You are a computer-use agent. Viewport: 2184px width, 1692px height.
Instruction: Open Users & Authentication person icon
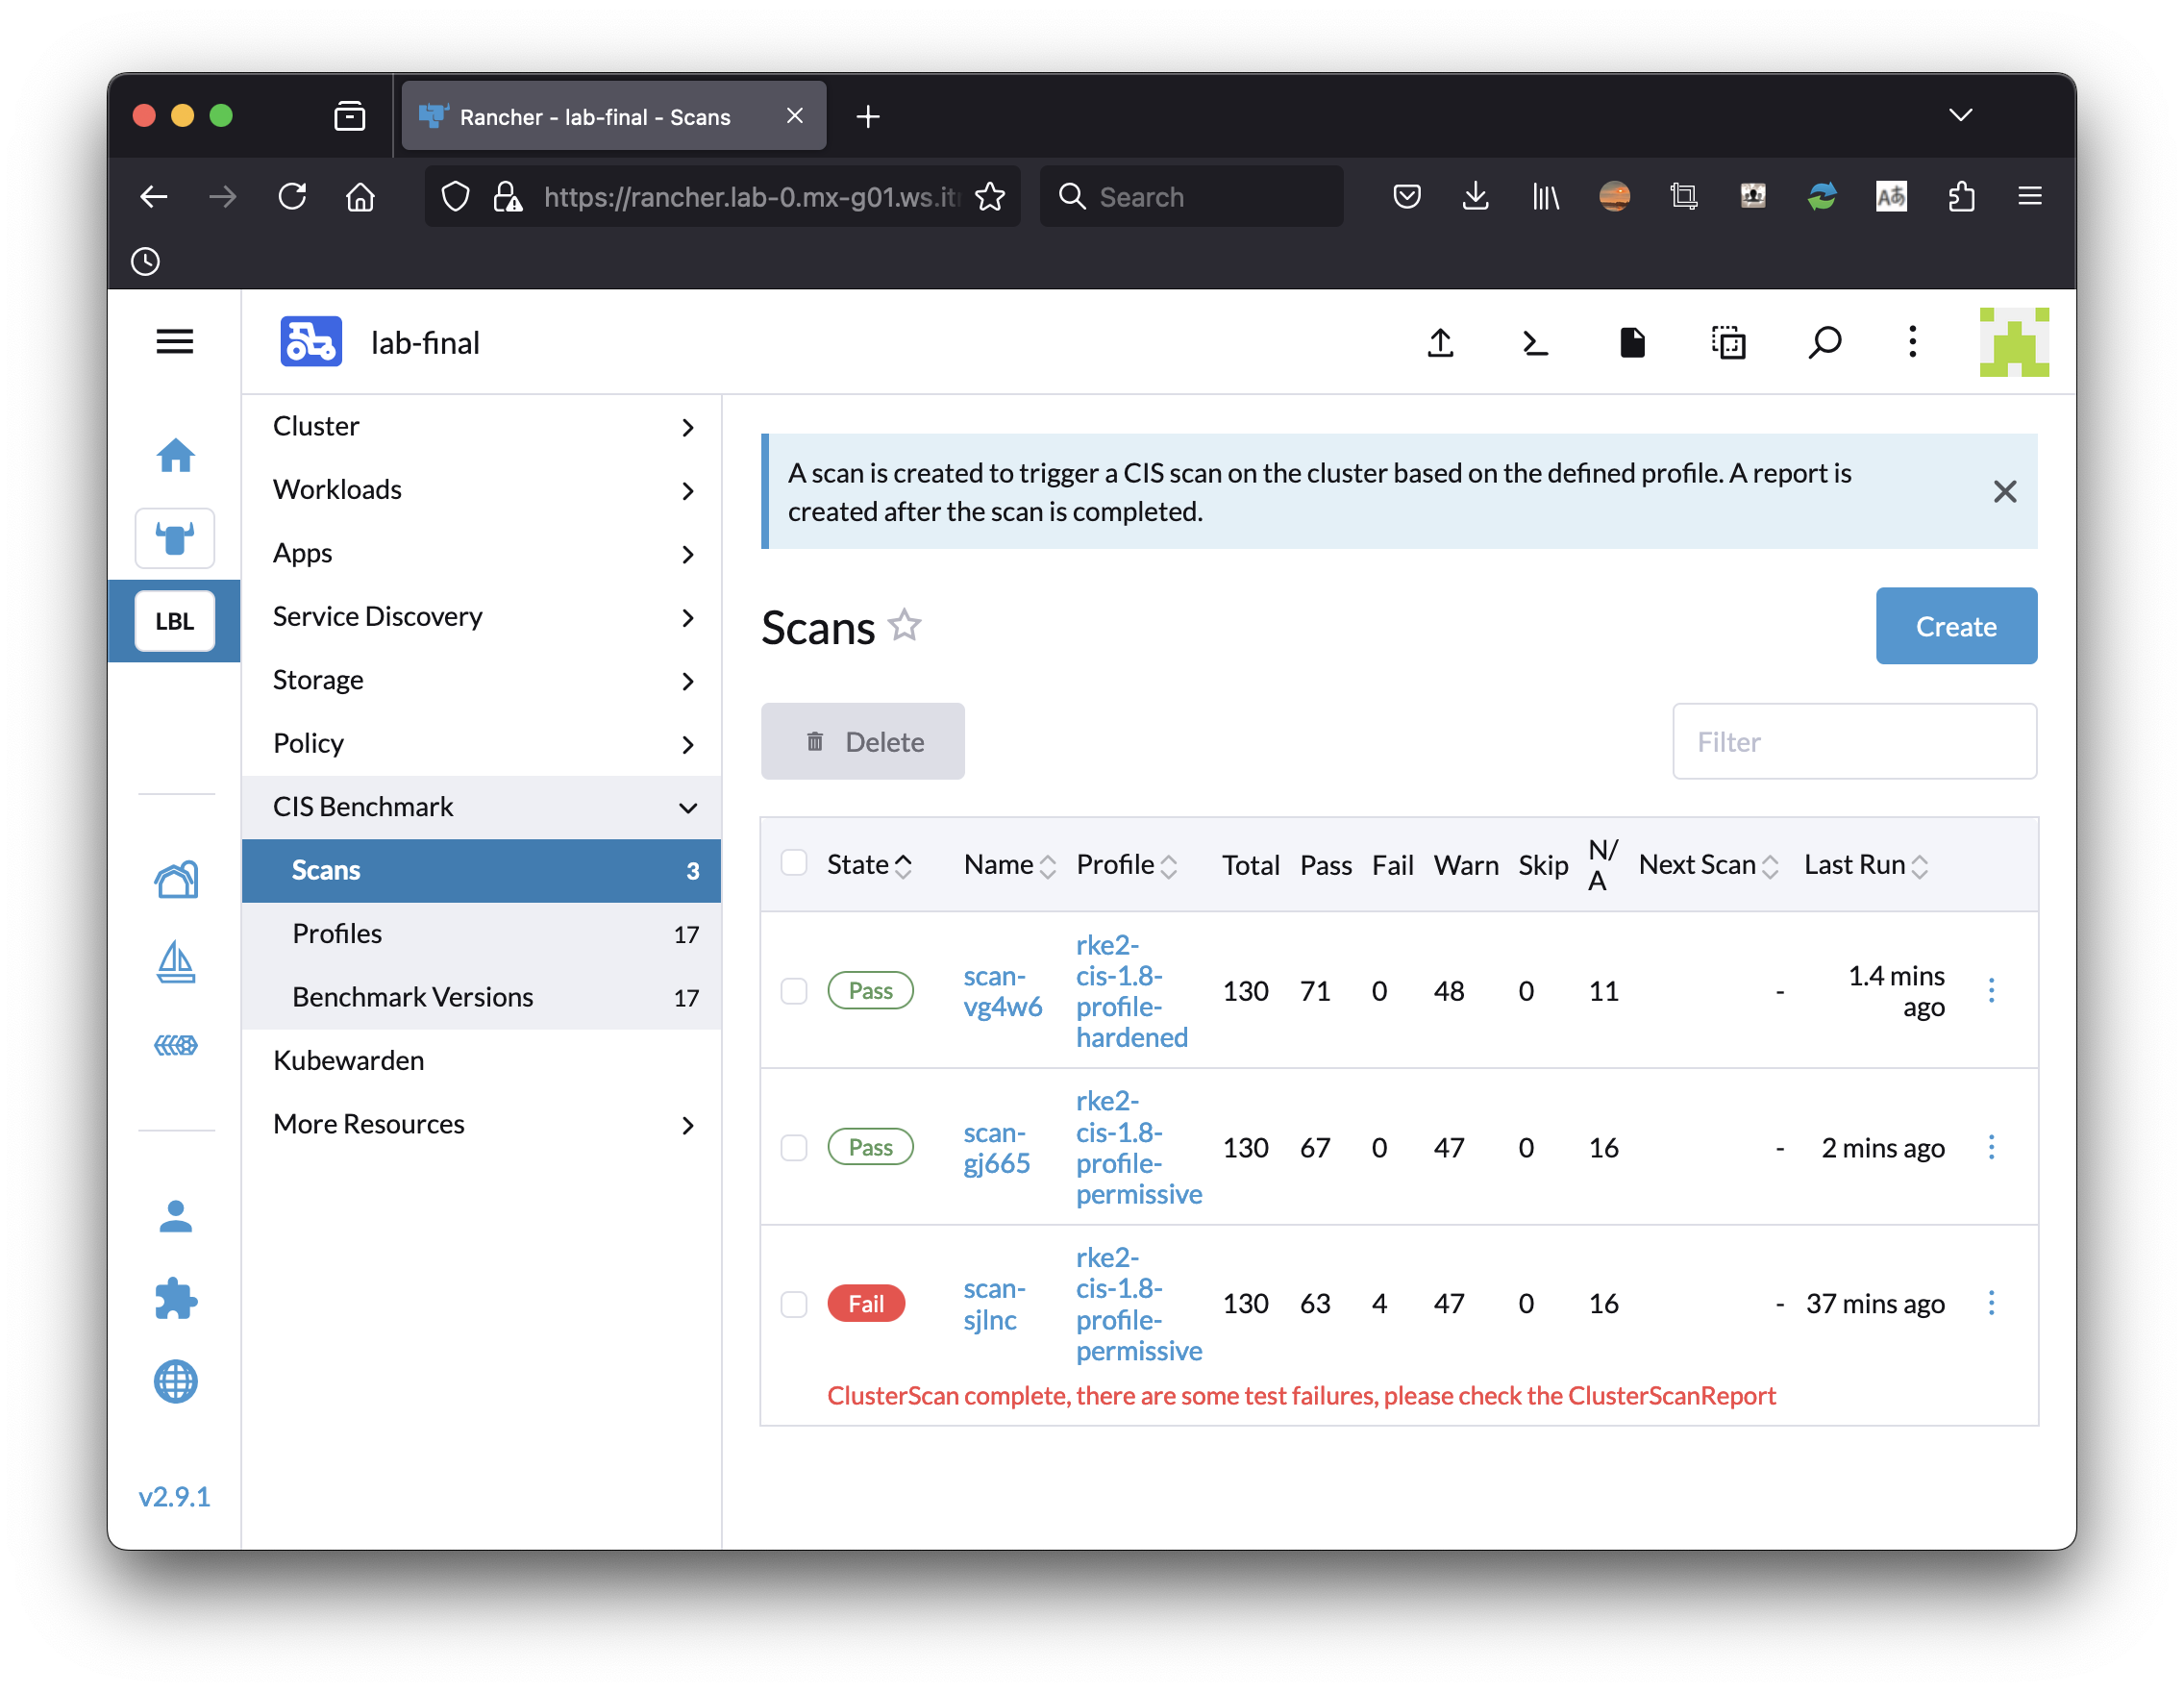(x=176, y=1217)
